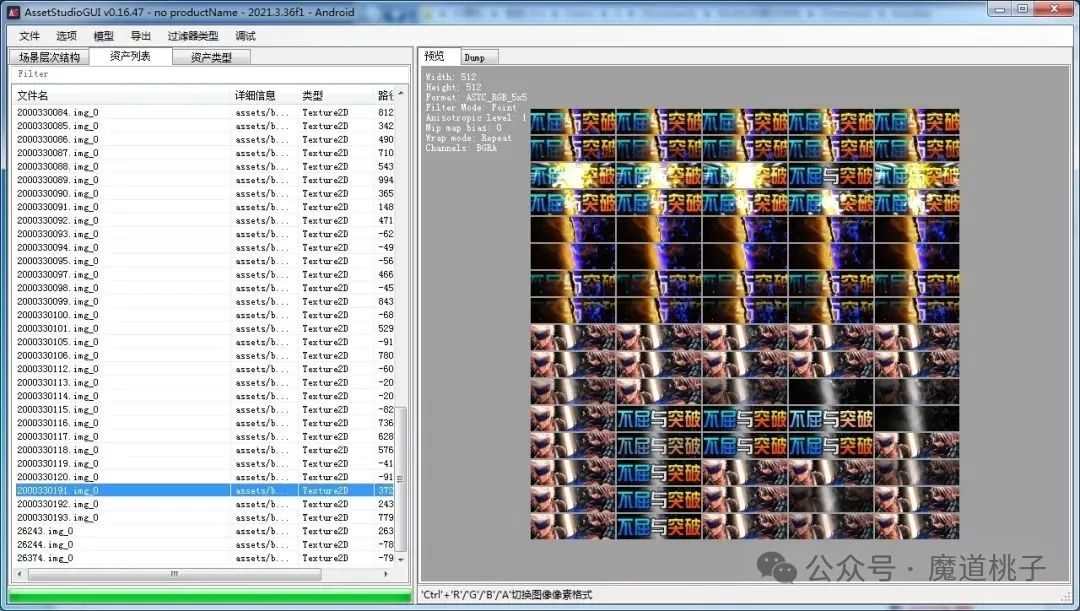The width and height of the screenshot is (1080, 611).
Task: Switch to the 资产列表 tab
Action: [x=130, y=56]
